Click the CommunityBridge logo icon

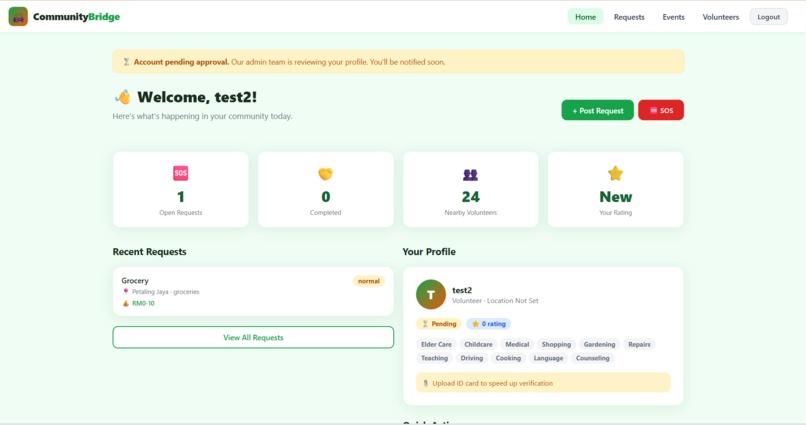pos(18,16)
